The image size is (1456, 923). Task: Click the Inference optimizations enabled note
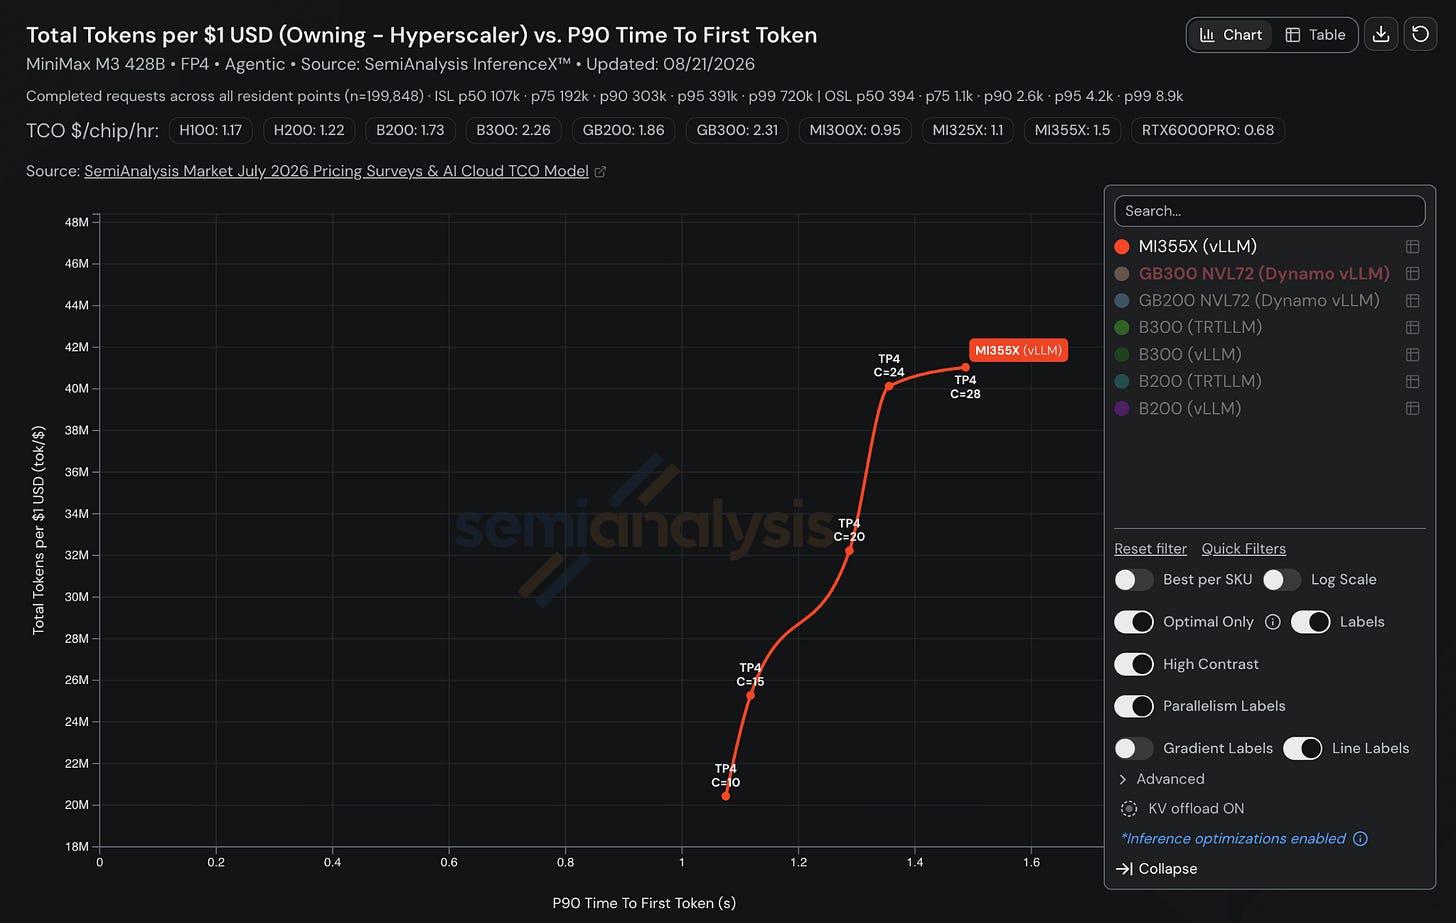click(x=1233, y=839)
